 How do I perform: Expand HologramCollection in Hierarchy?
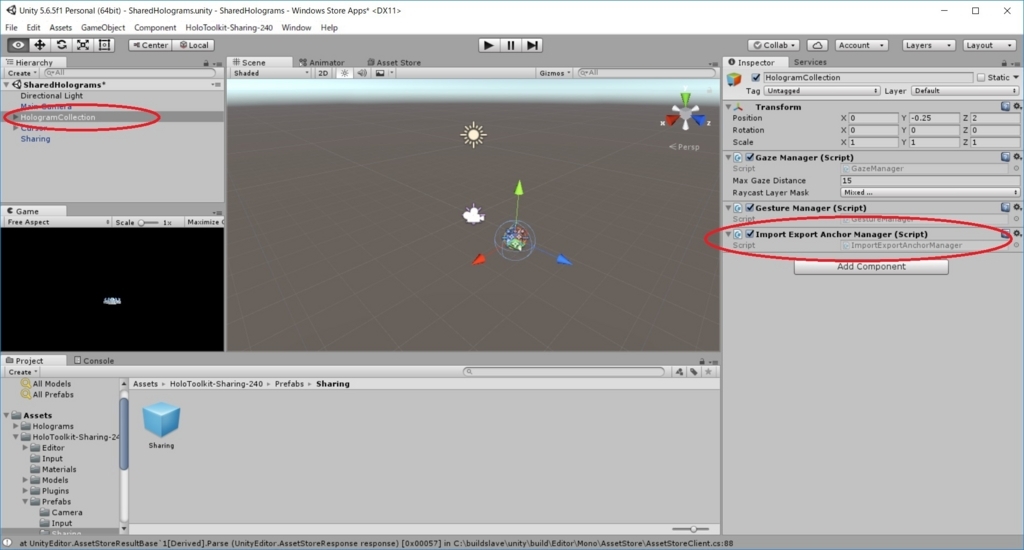pos(16,118)
